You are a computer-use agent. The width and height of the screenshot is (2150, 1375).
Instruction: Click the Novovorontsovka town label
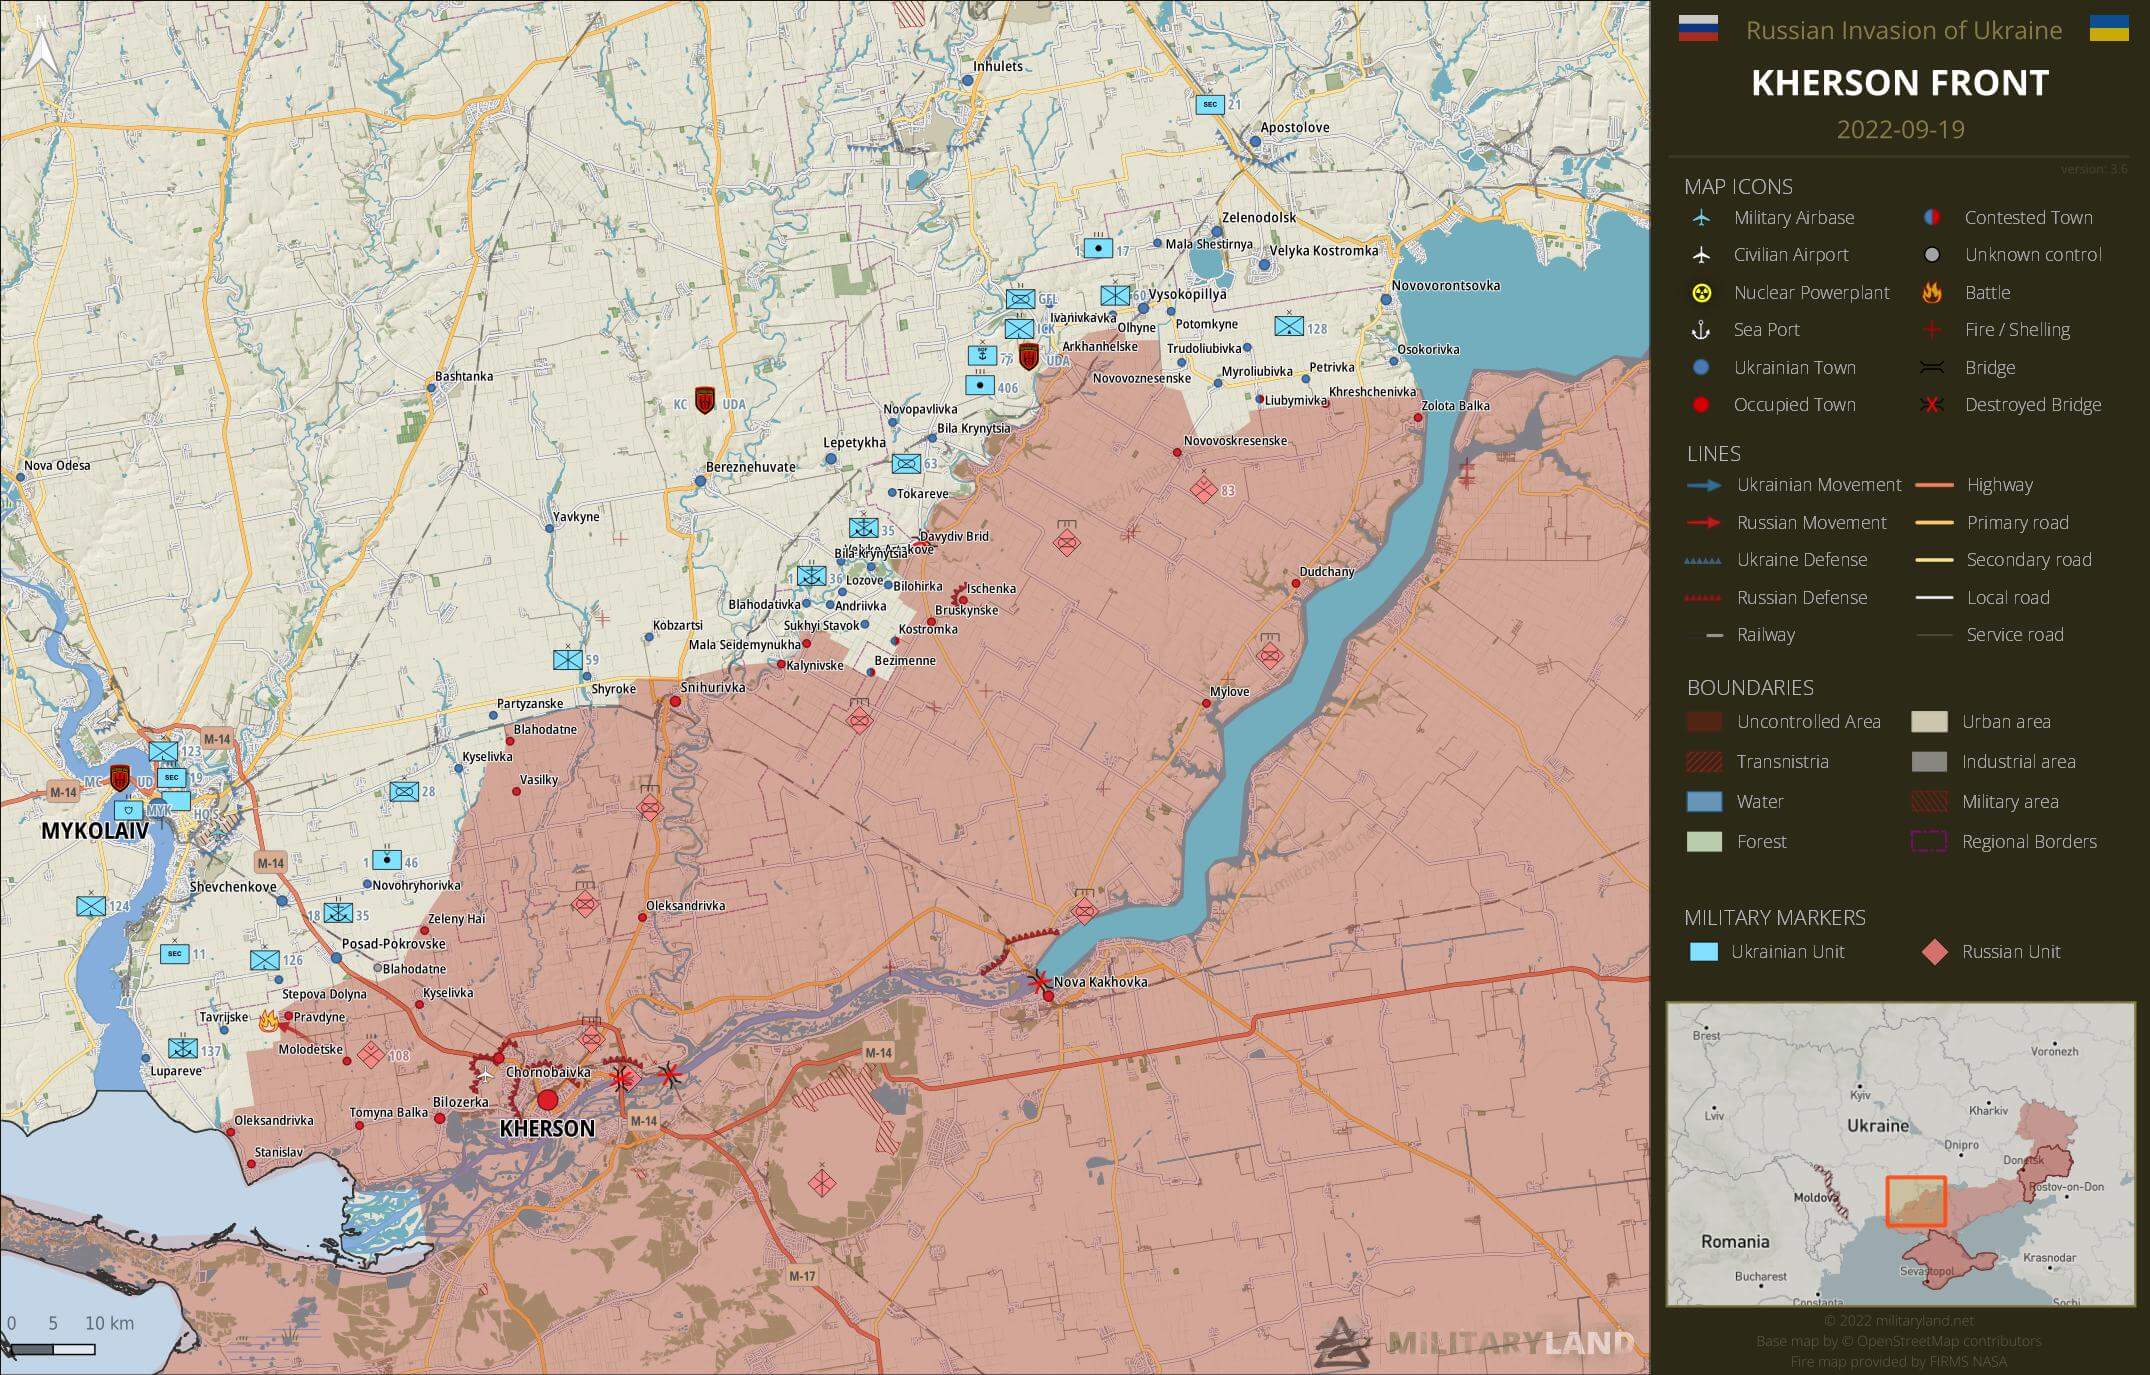coord(1446,286)
